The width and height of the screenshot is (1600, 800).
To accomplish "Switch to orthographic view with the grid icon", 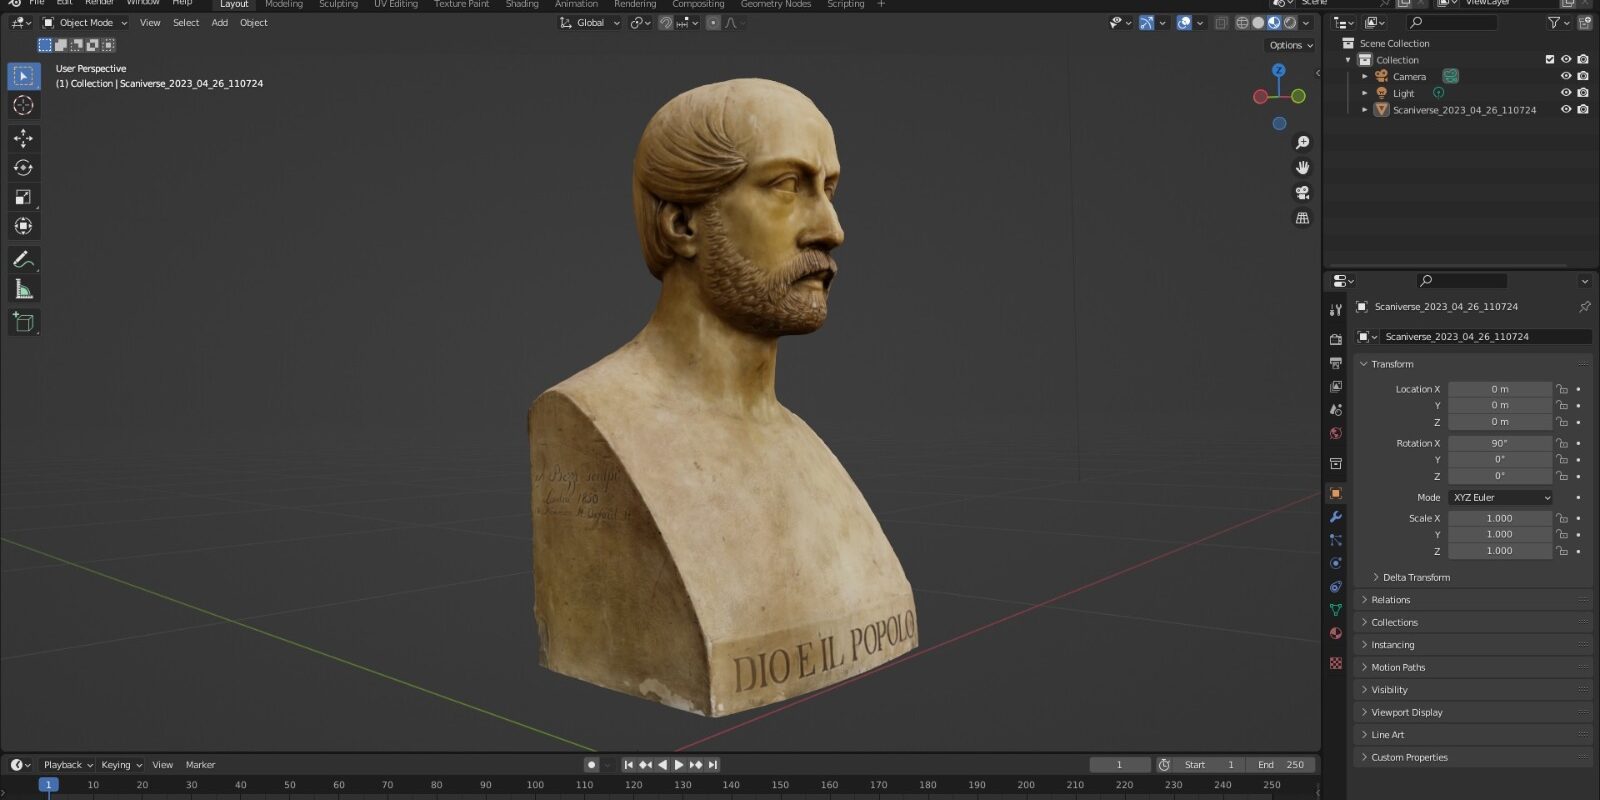I will [x=1302, y=217].
